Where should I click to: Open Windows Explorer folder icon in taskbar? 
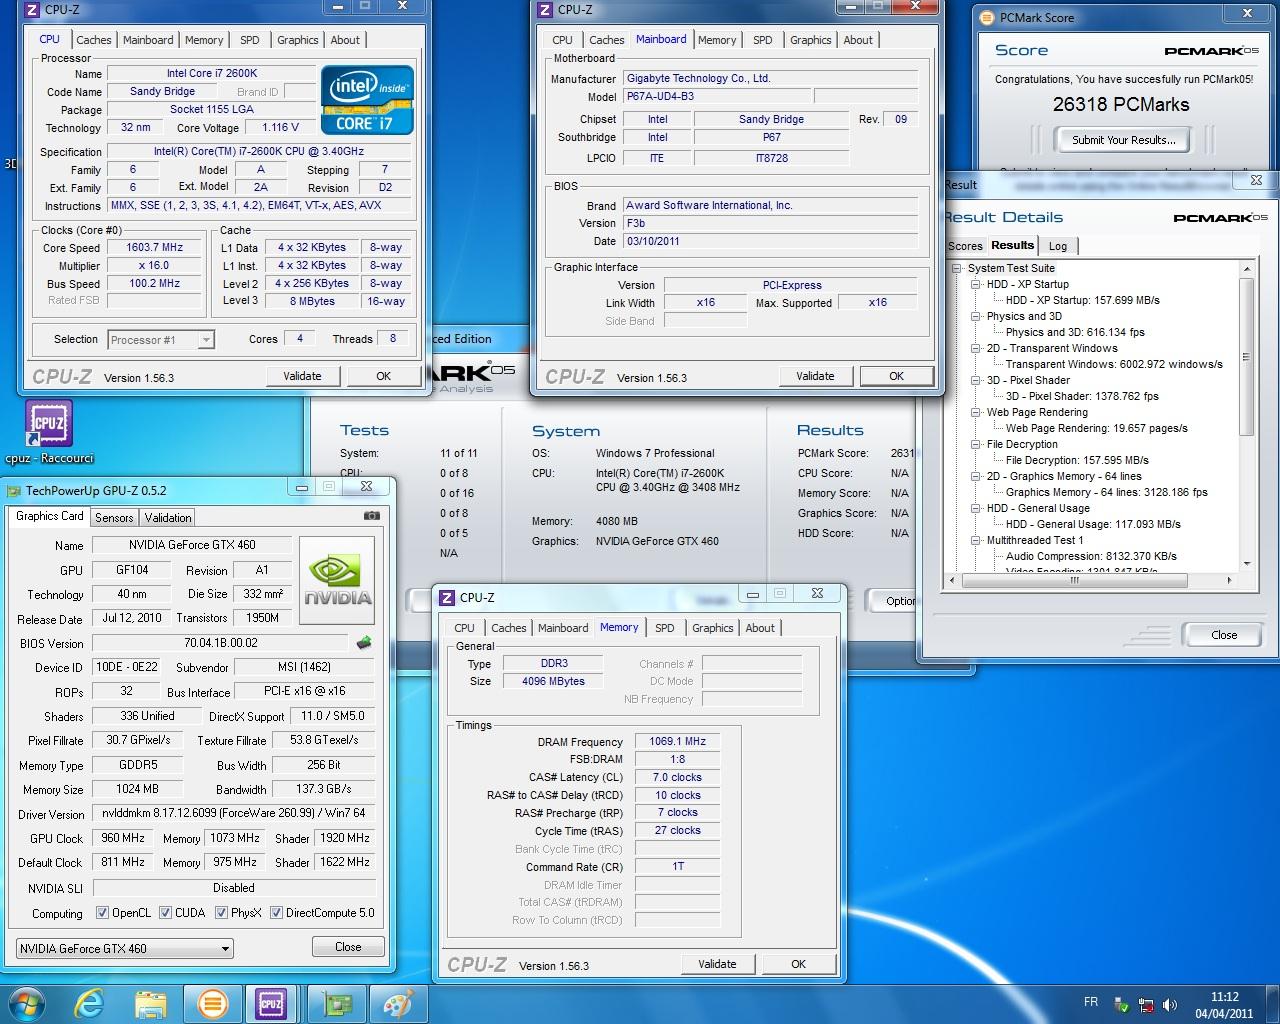[151, 1003]
